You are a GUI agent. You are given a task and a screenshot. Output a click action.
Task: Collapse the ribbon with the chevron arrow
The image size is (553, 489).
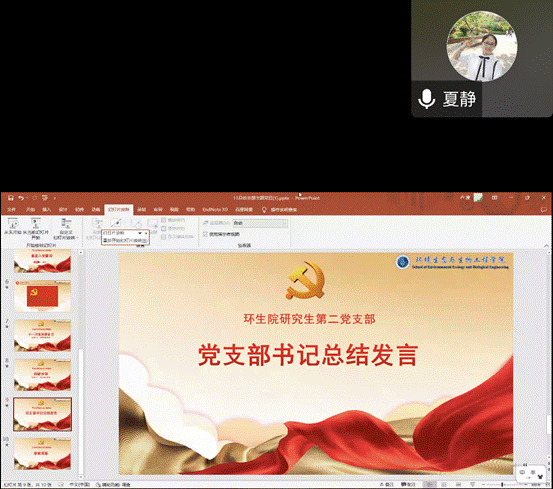coord(546,245)
